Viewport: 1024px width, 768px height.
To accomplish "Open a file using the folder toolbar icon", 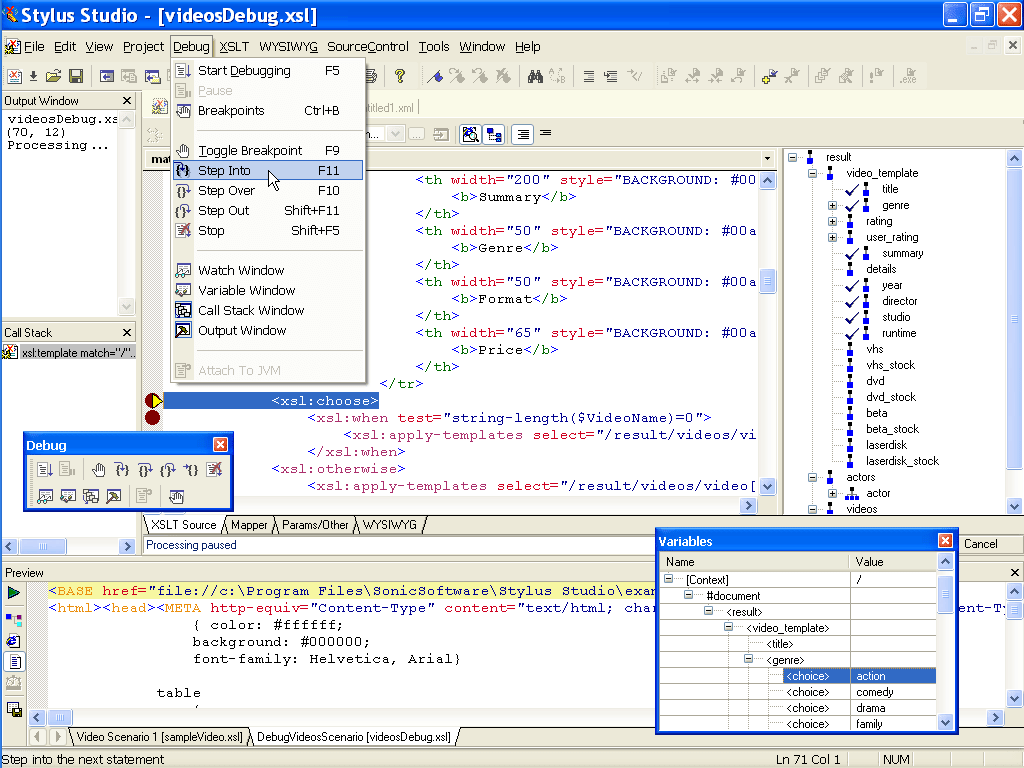I will coord(54,74).
